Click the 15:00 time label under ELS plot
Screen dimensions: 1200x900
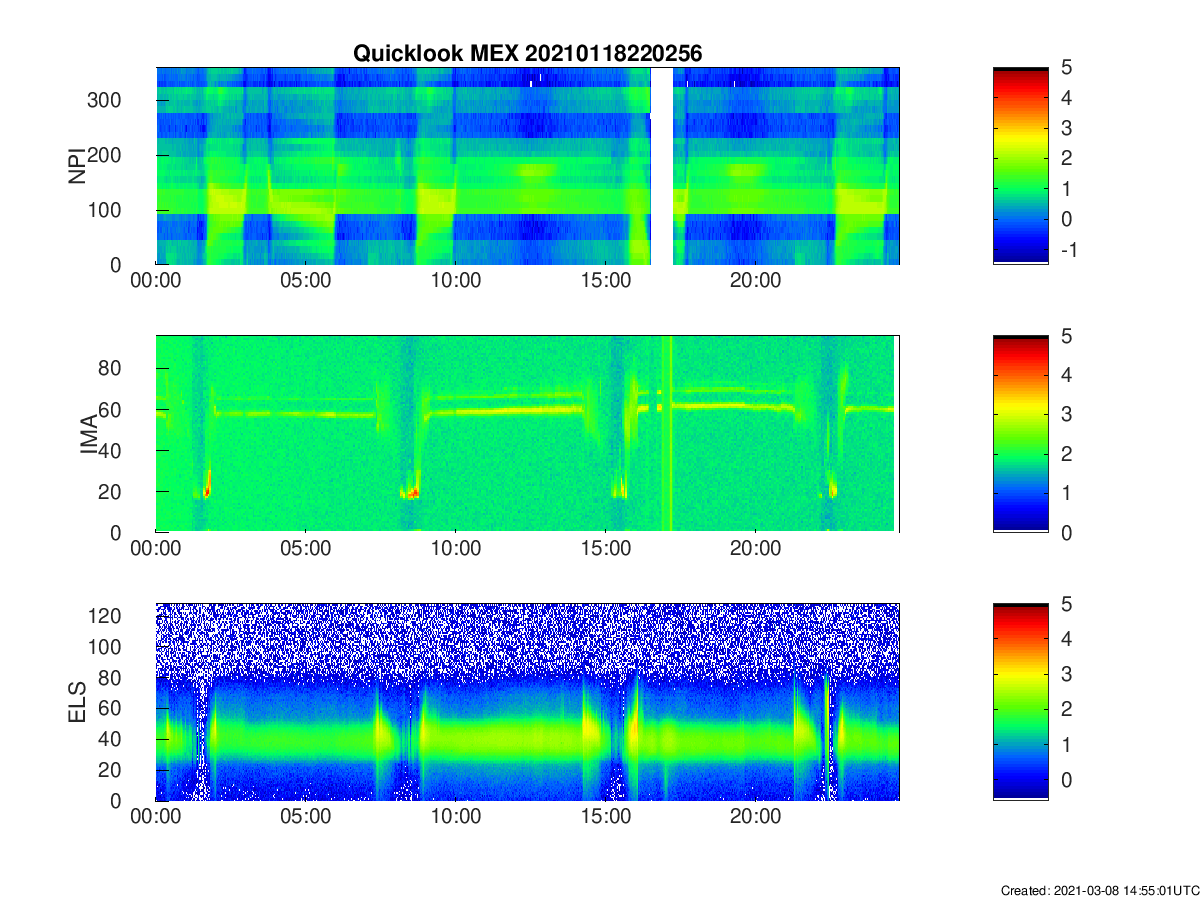click(x=606, y=818)
